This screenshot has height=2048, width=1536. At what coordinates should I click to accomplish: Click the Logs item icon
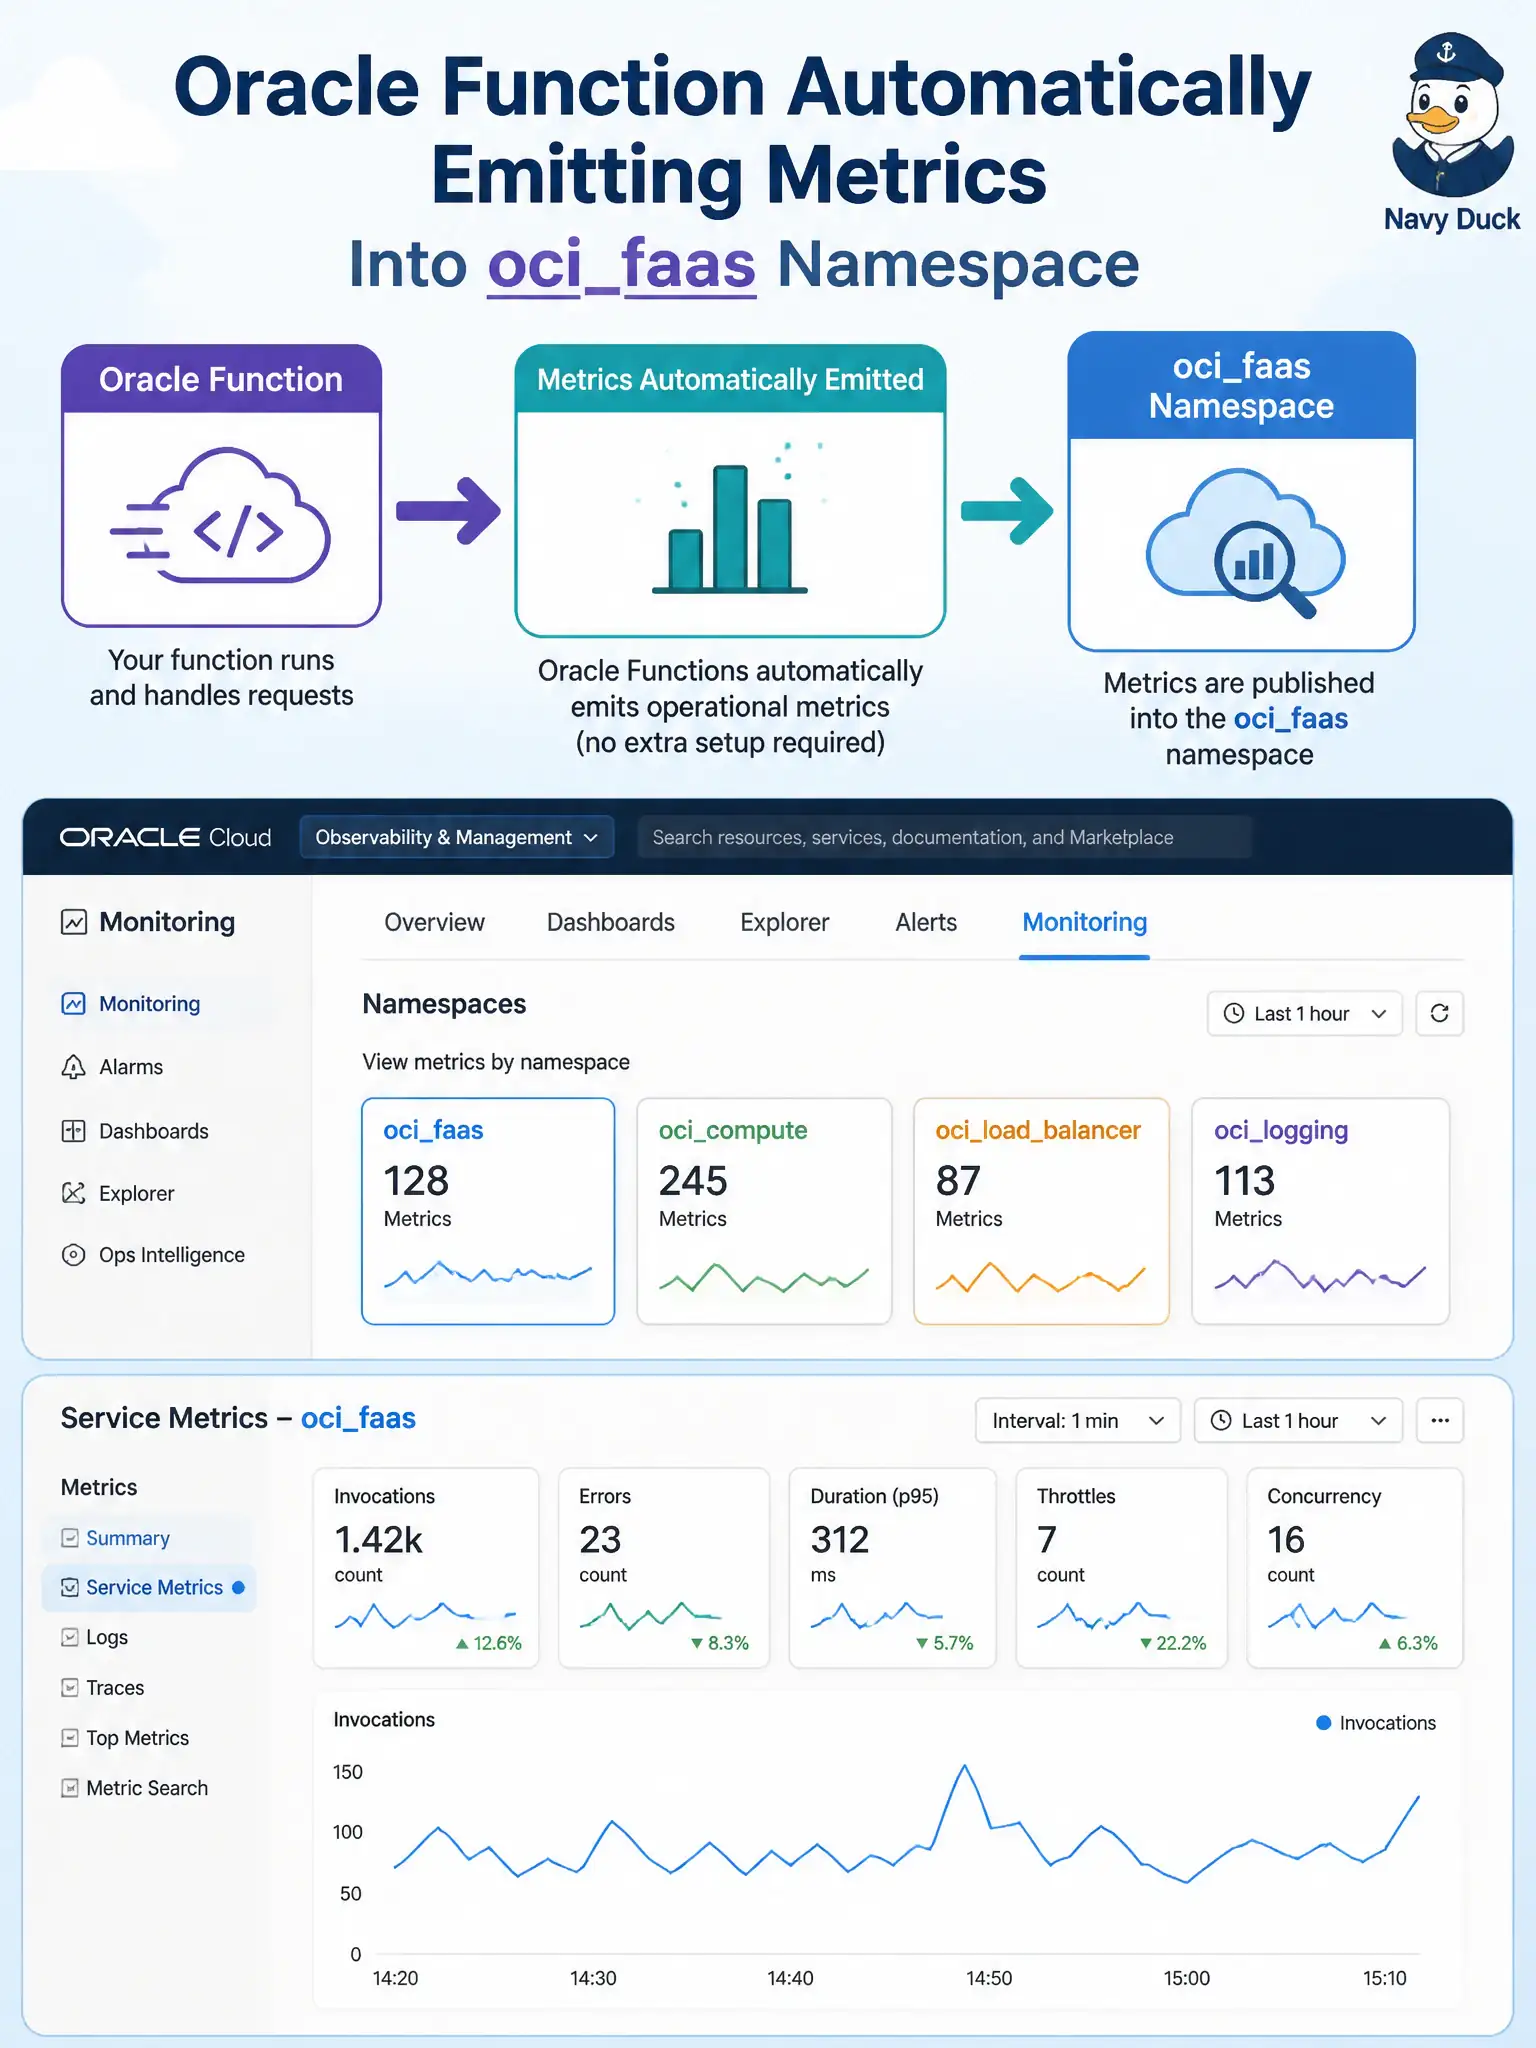tap(70, 1637)
